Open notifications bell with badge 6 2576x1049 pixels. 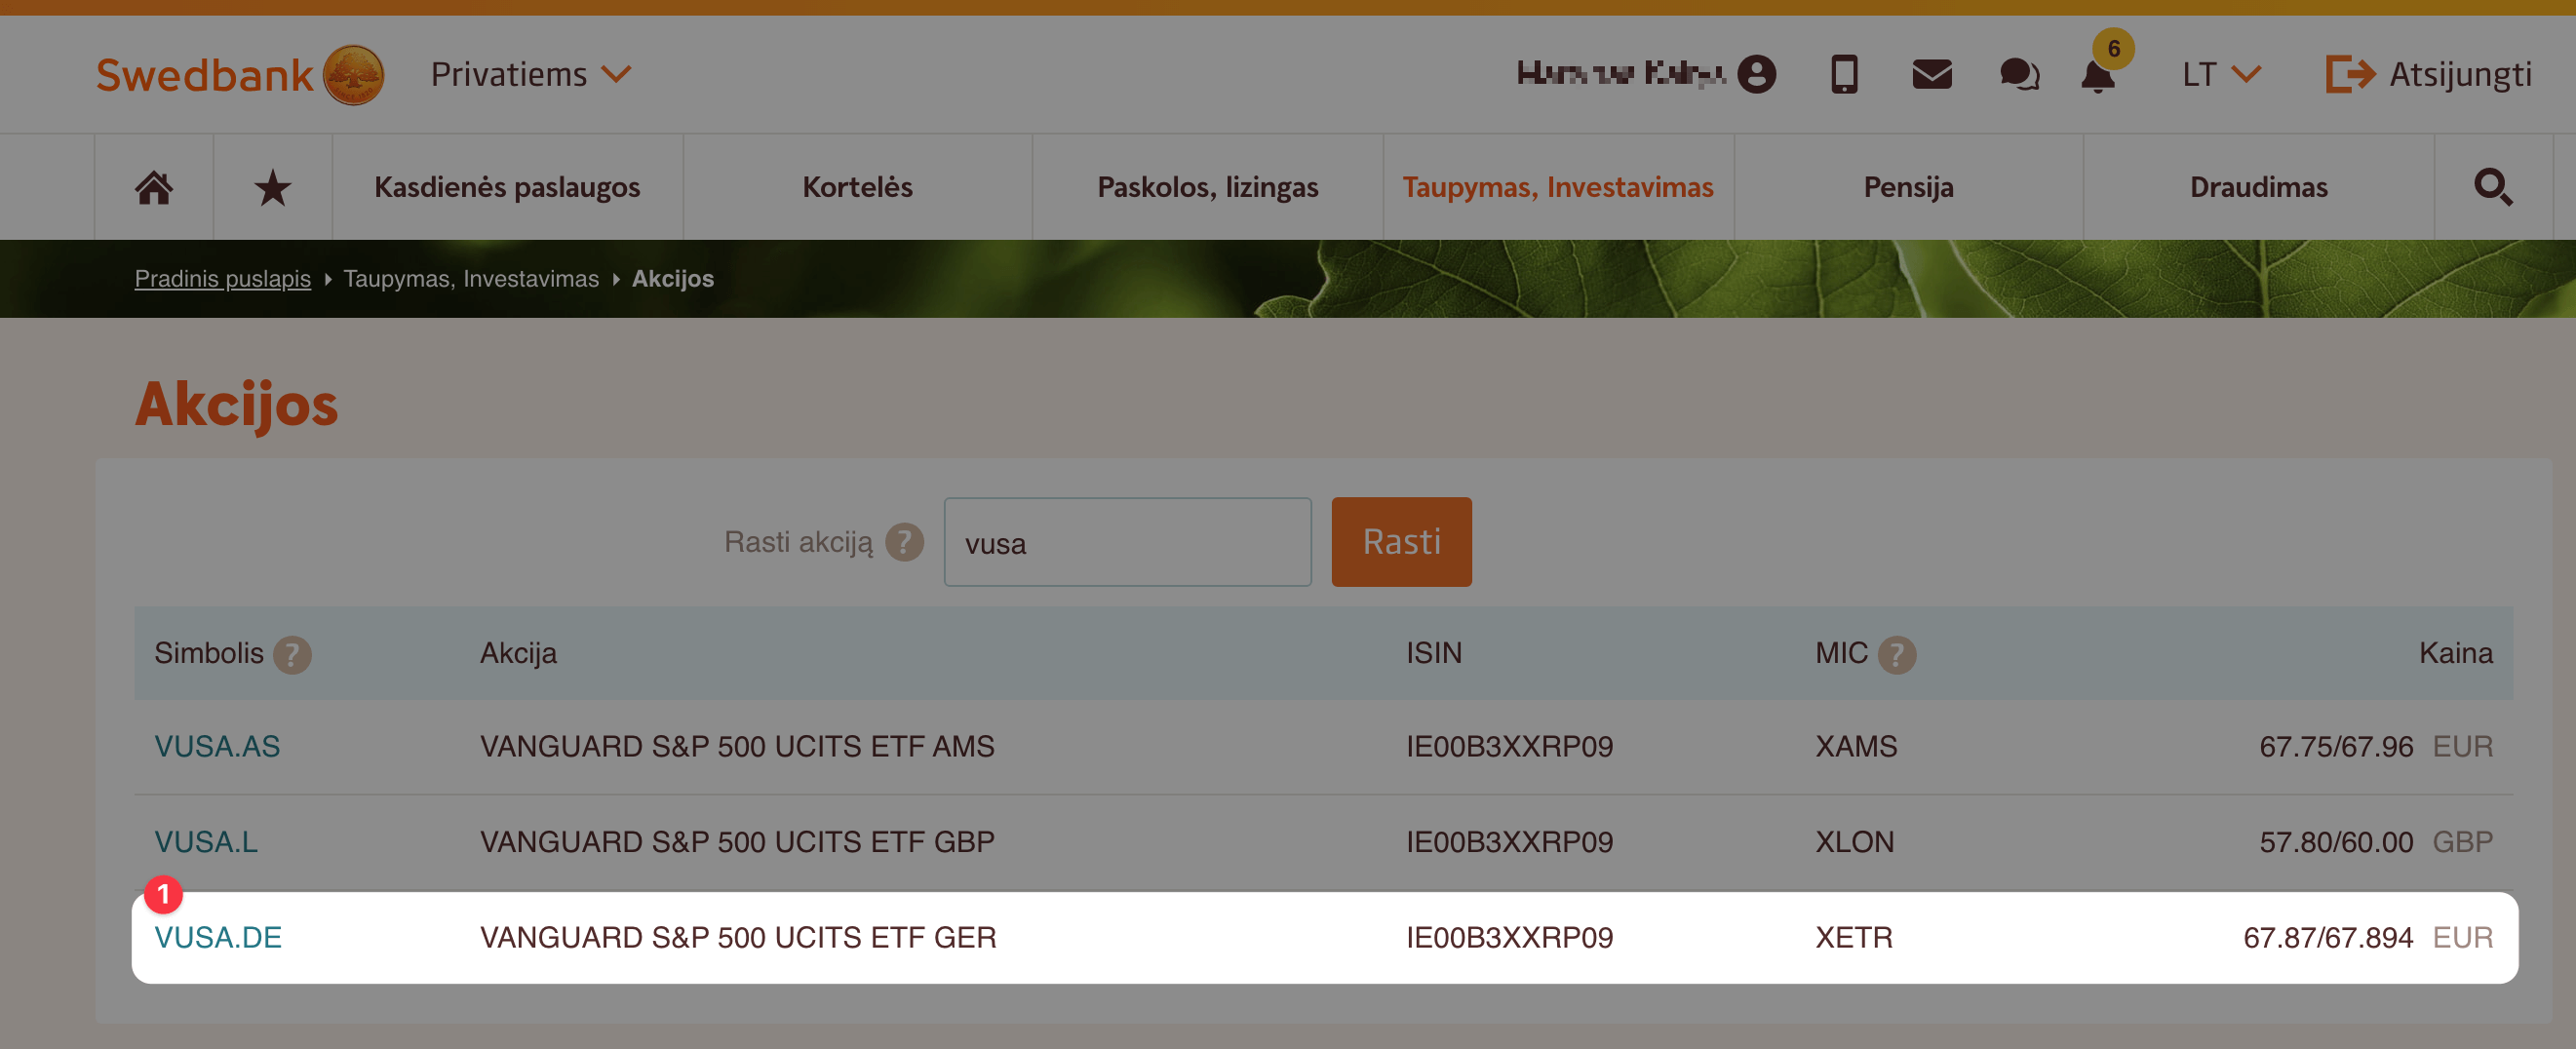pos(2099,74)
